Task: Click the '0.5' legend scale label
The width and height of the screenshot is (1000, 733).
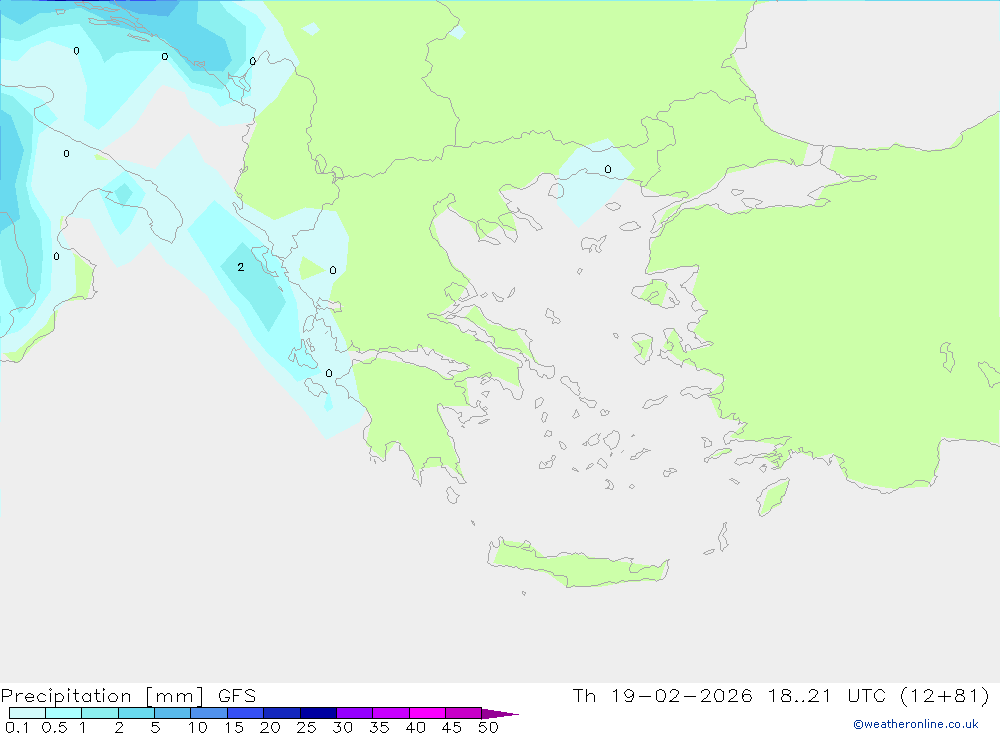Action: (54, 727)
